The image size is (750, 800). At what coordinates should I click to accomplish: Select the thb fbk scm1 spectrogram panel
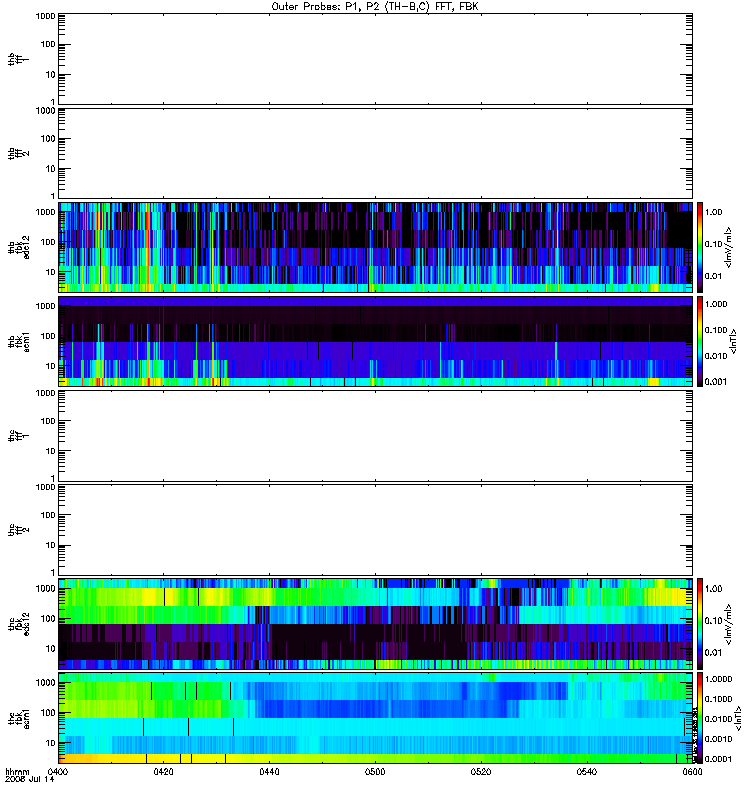pos(376,341)
